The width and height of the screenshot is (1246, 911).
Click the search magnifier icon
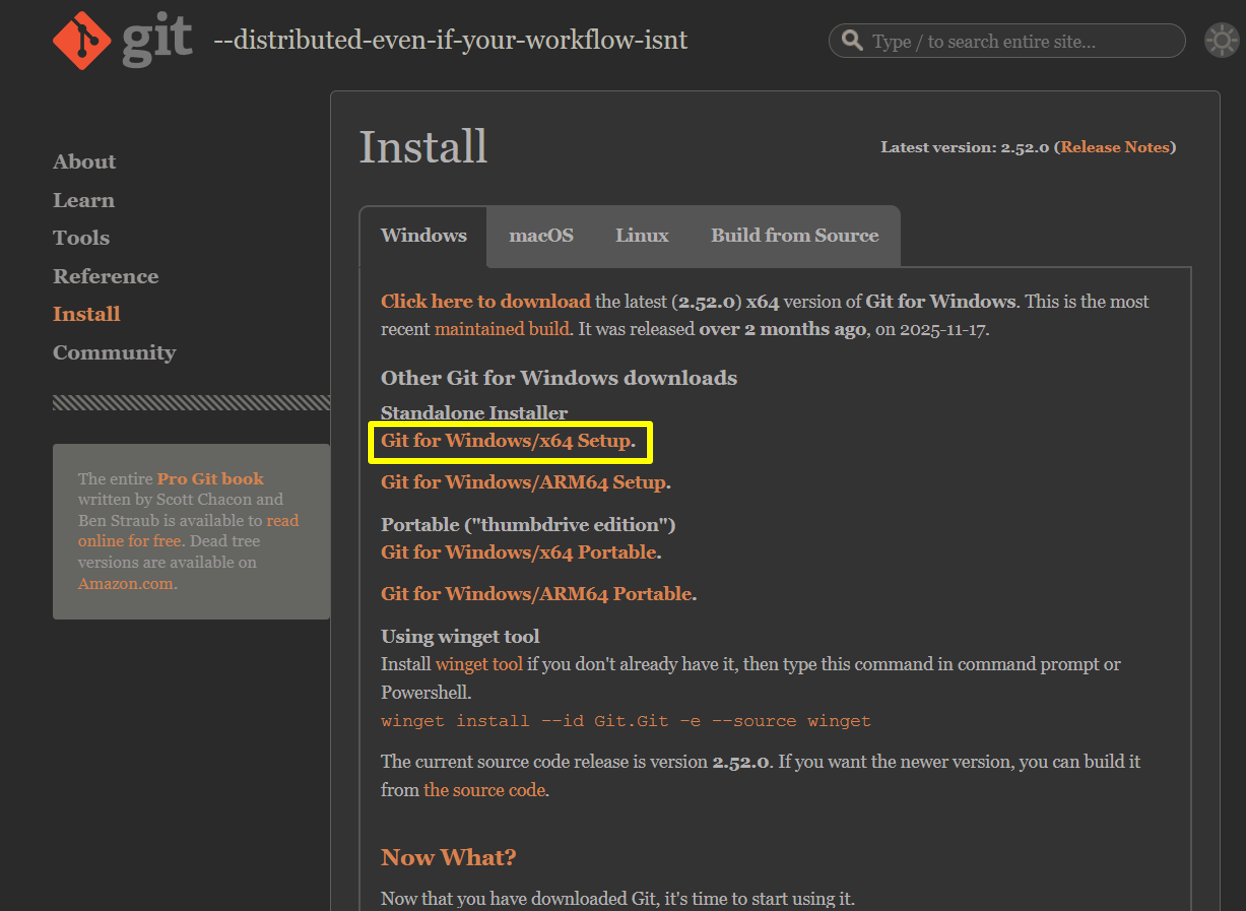click(852, 40)
